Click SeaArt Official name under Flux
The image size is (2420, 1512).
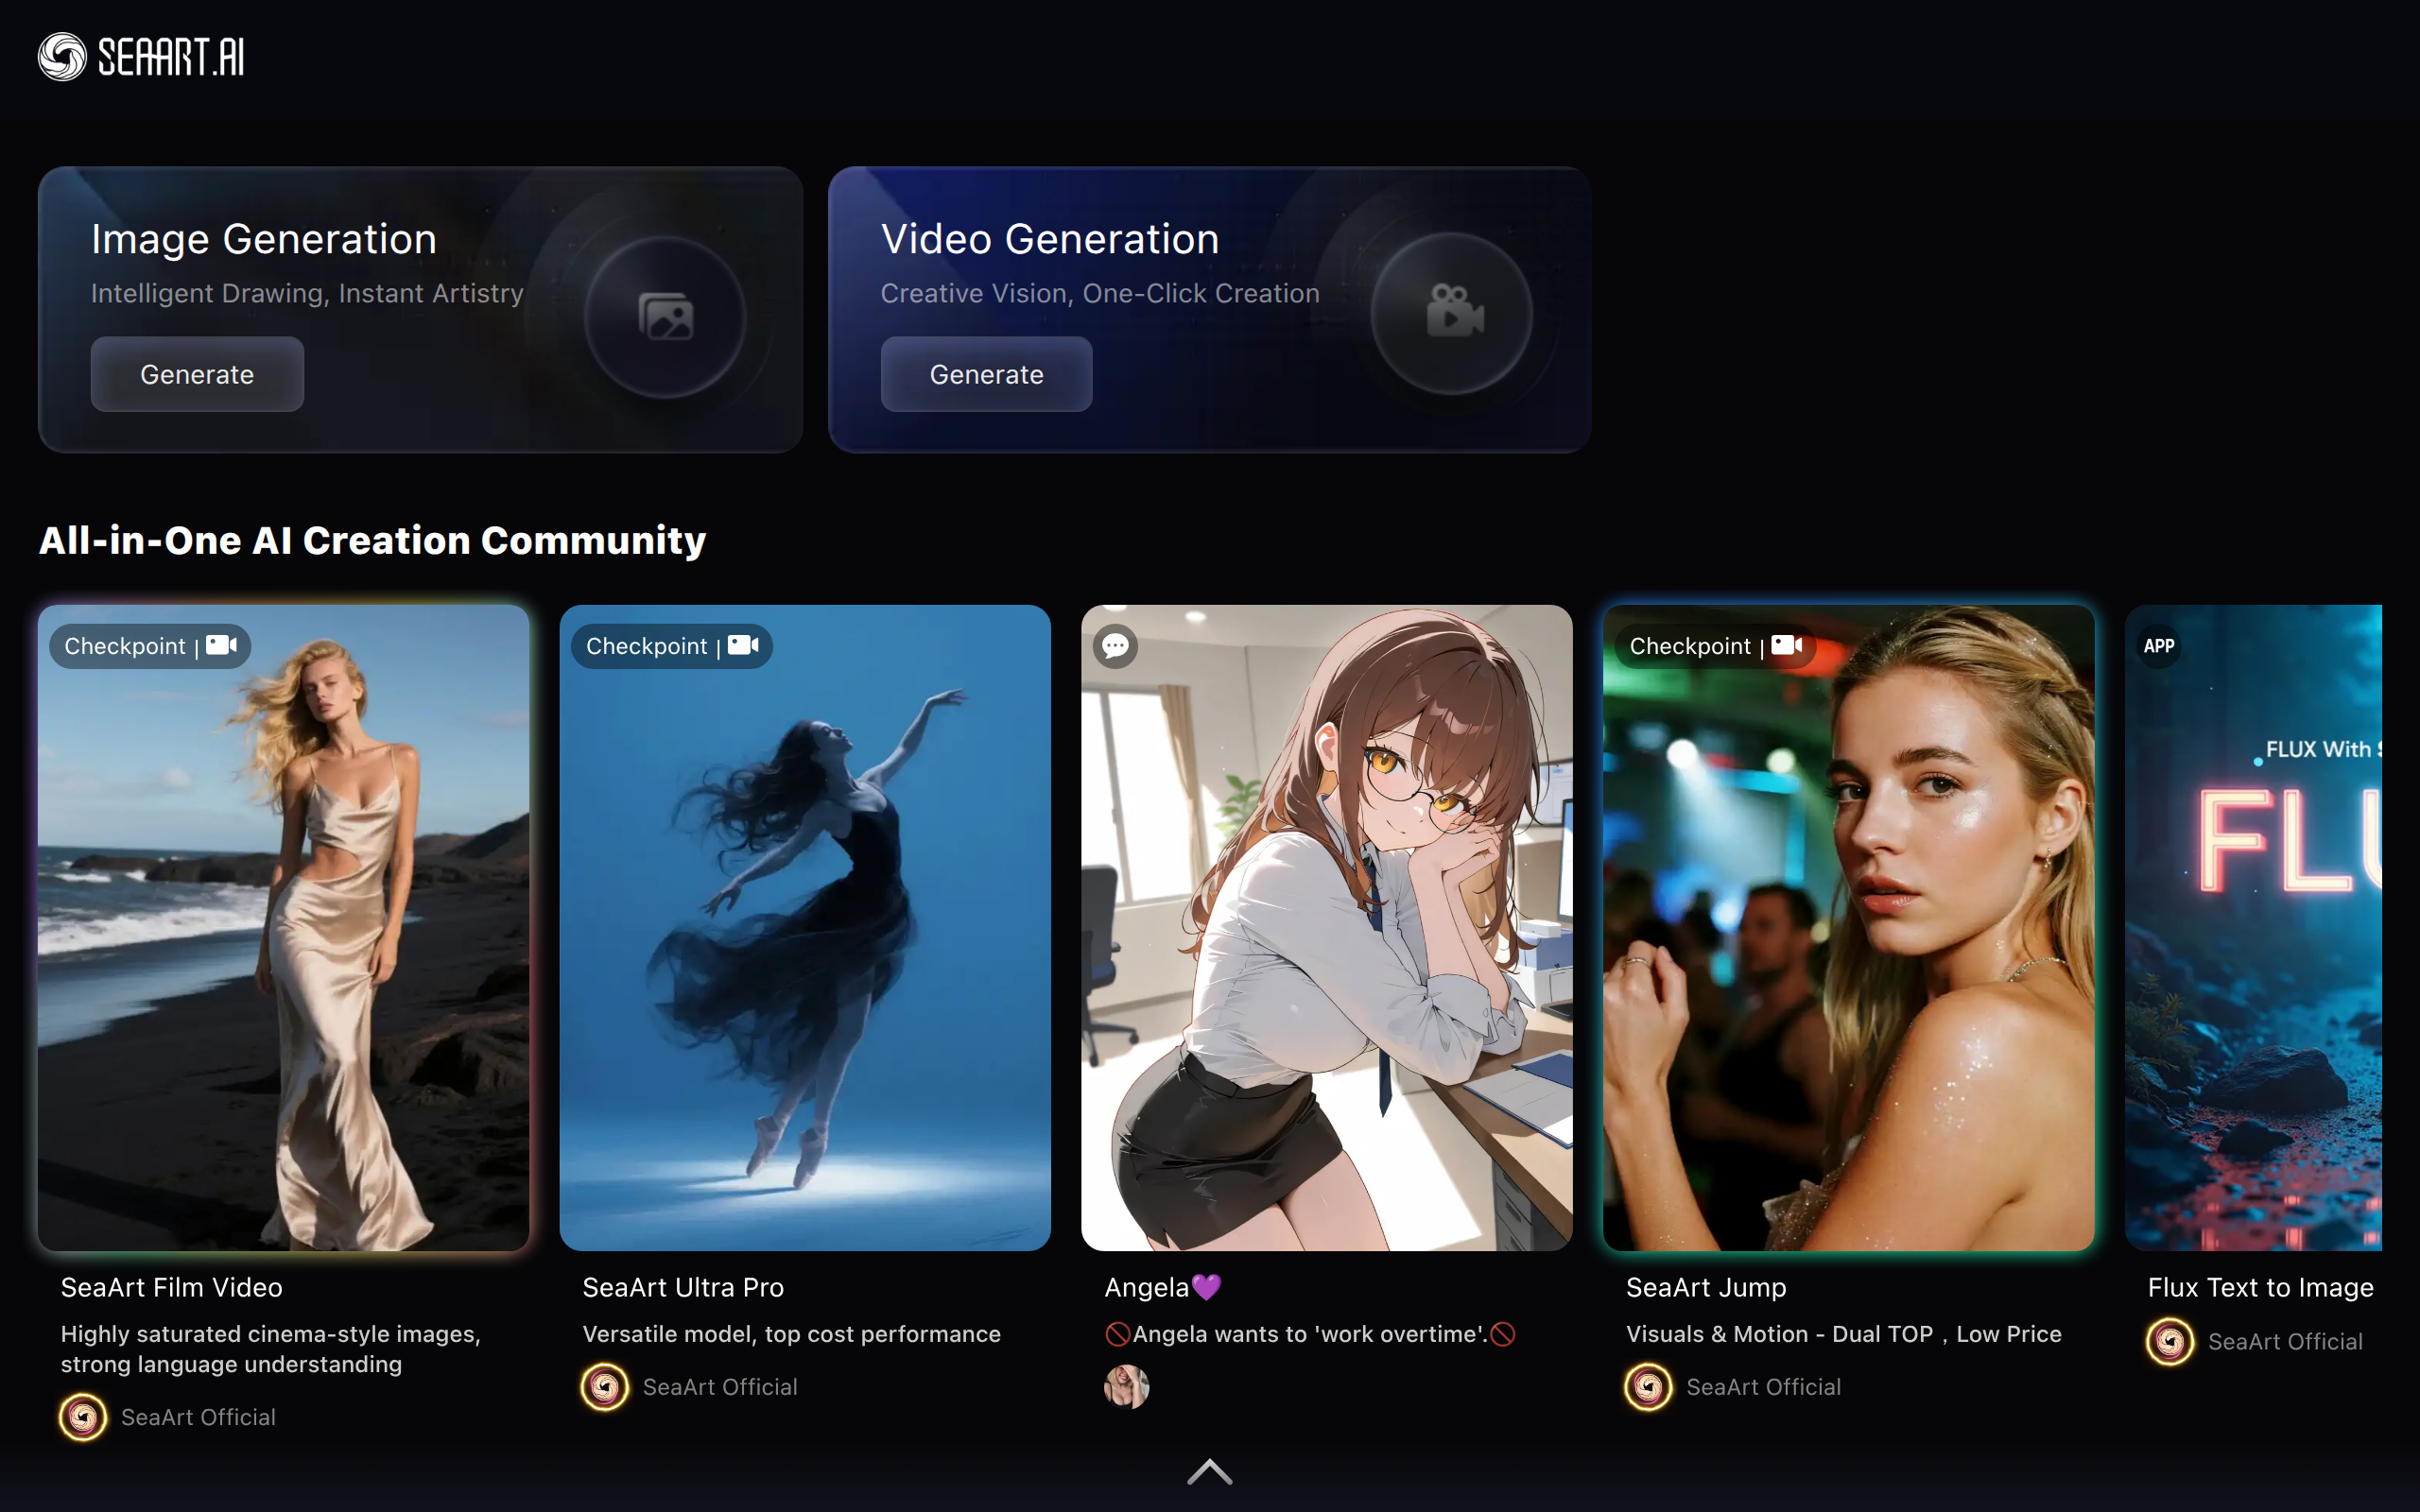[2285, 1341]
